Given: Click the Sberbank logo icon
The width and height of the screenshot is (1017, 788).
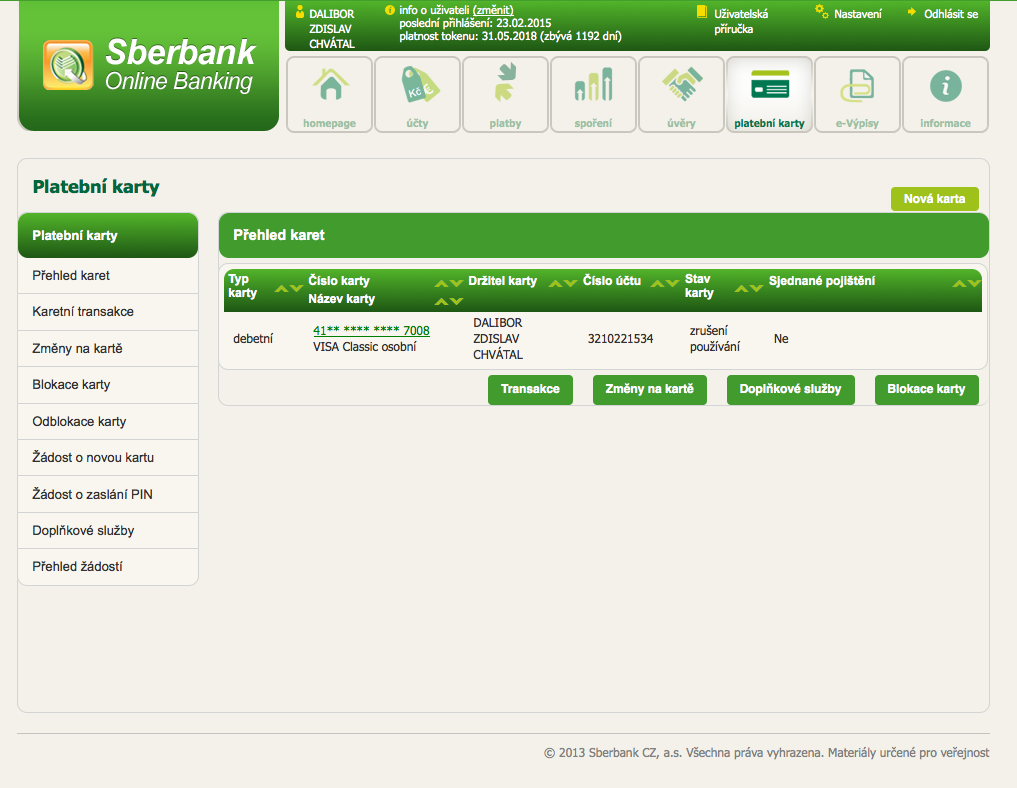Looking at the screenshot, I should (x=68, y=65).
